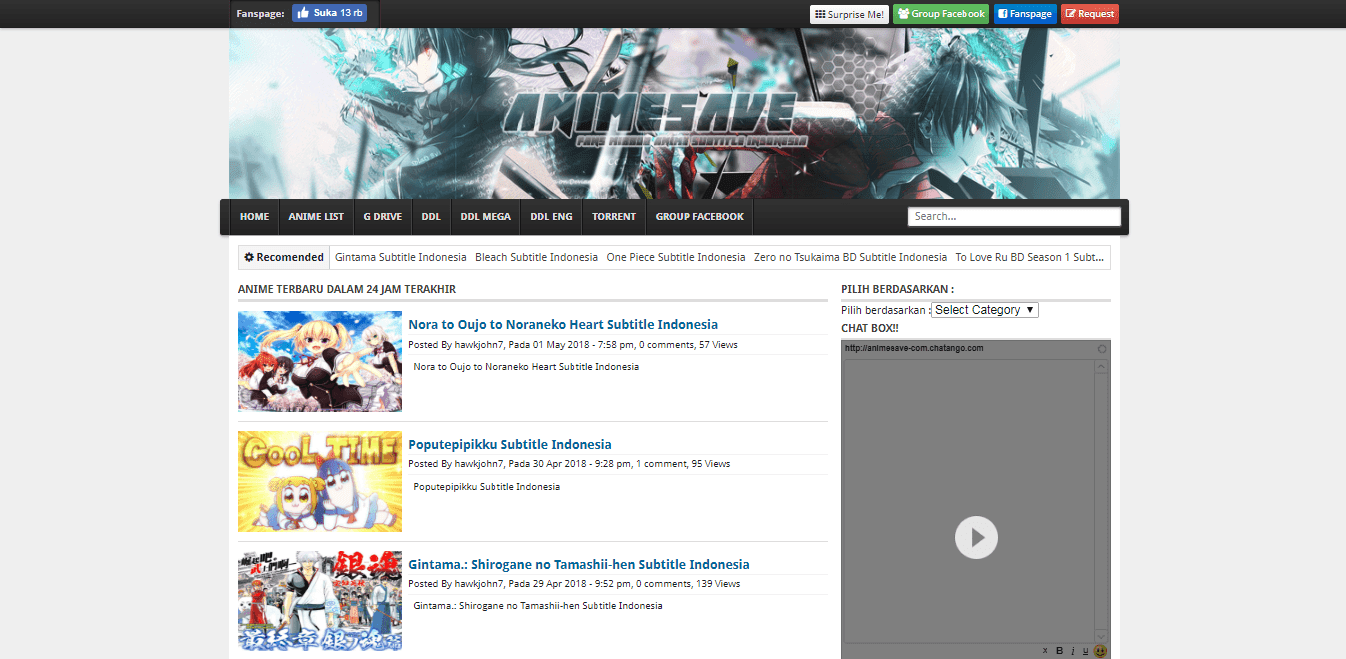
Task: Click the smiley emoticon icon in the chat box
Action: (x=1100, y=651)
